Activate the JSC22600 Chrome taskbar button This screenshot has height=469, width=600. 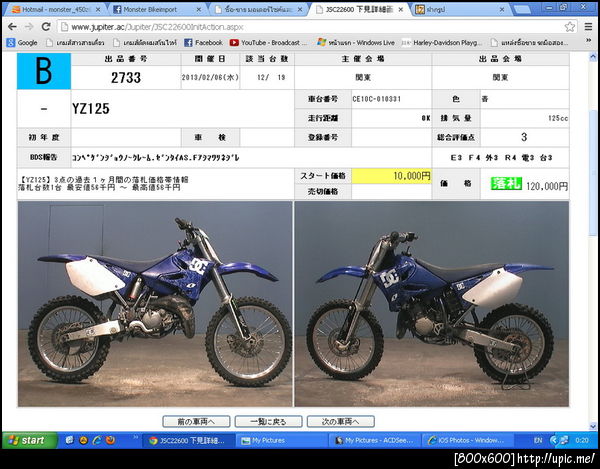click(189, 440)
